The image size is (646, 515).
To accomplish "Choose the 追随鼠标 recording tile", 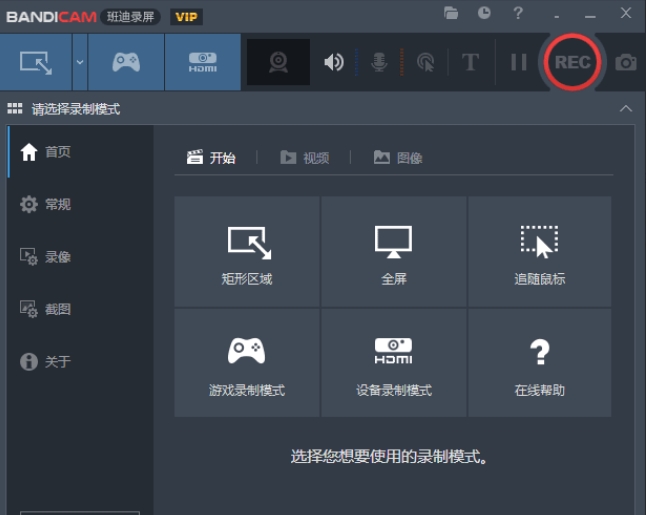I will (x=540, y=252).
